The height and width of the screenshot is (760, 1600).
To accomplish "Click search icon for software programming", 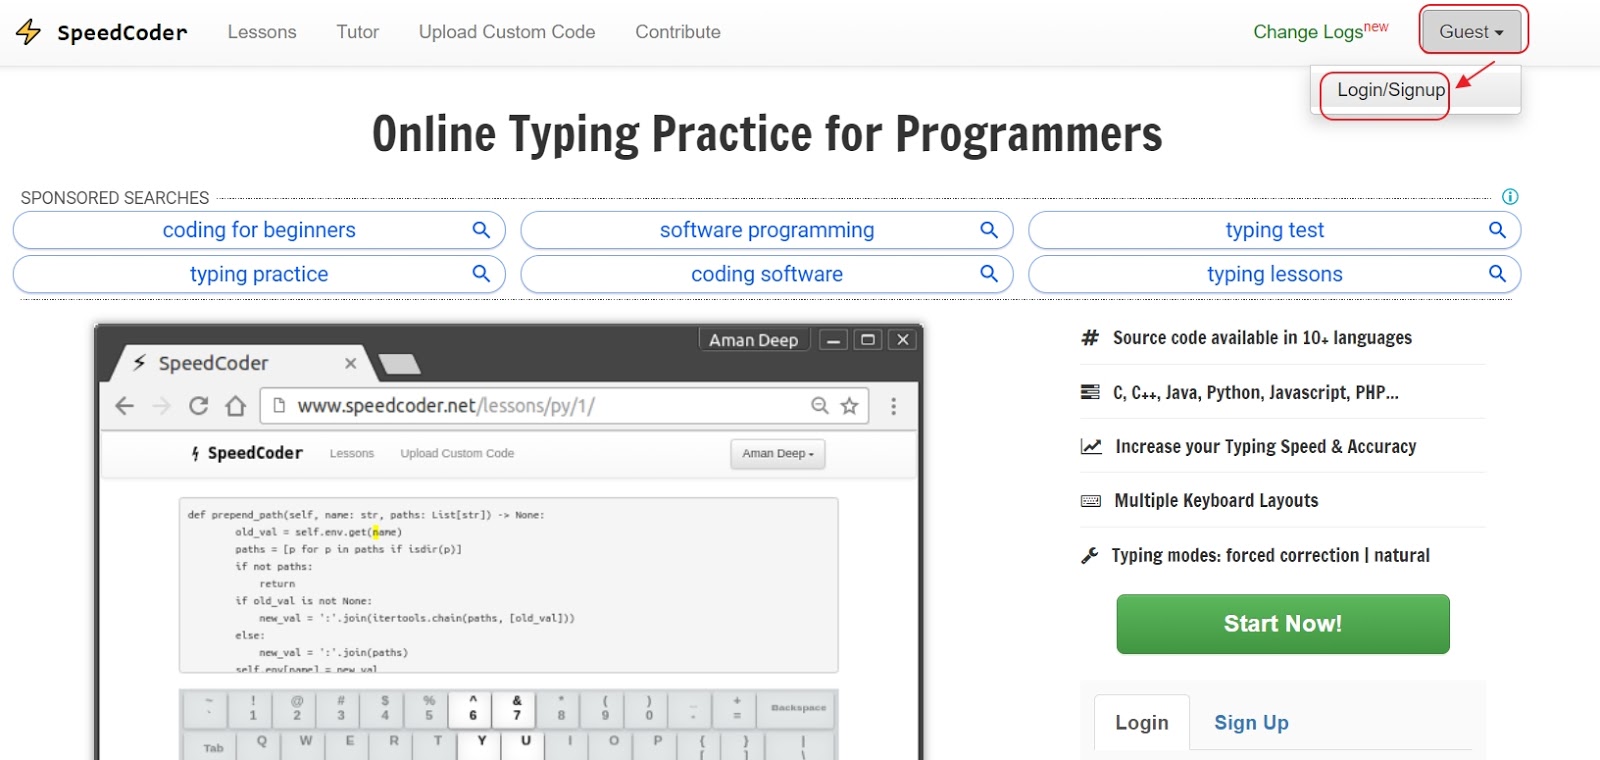I will coord(989,230).
